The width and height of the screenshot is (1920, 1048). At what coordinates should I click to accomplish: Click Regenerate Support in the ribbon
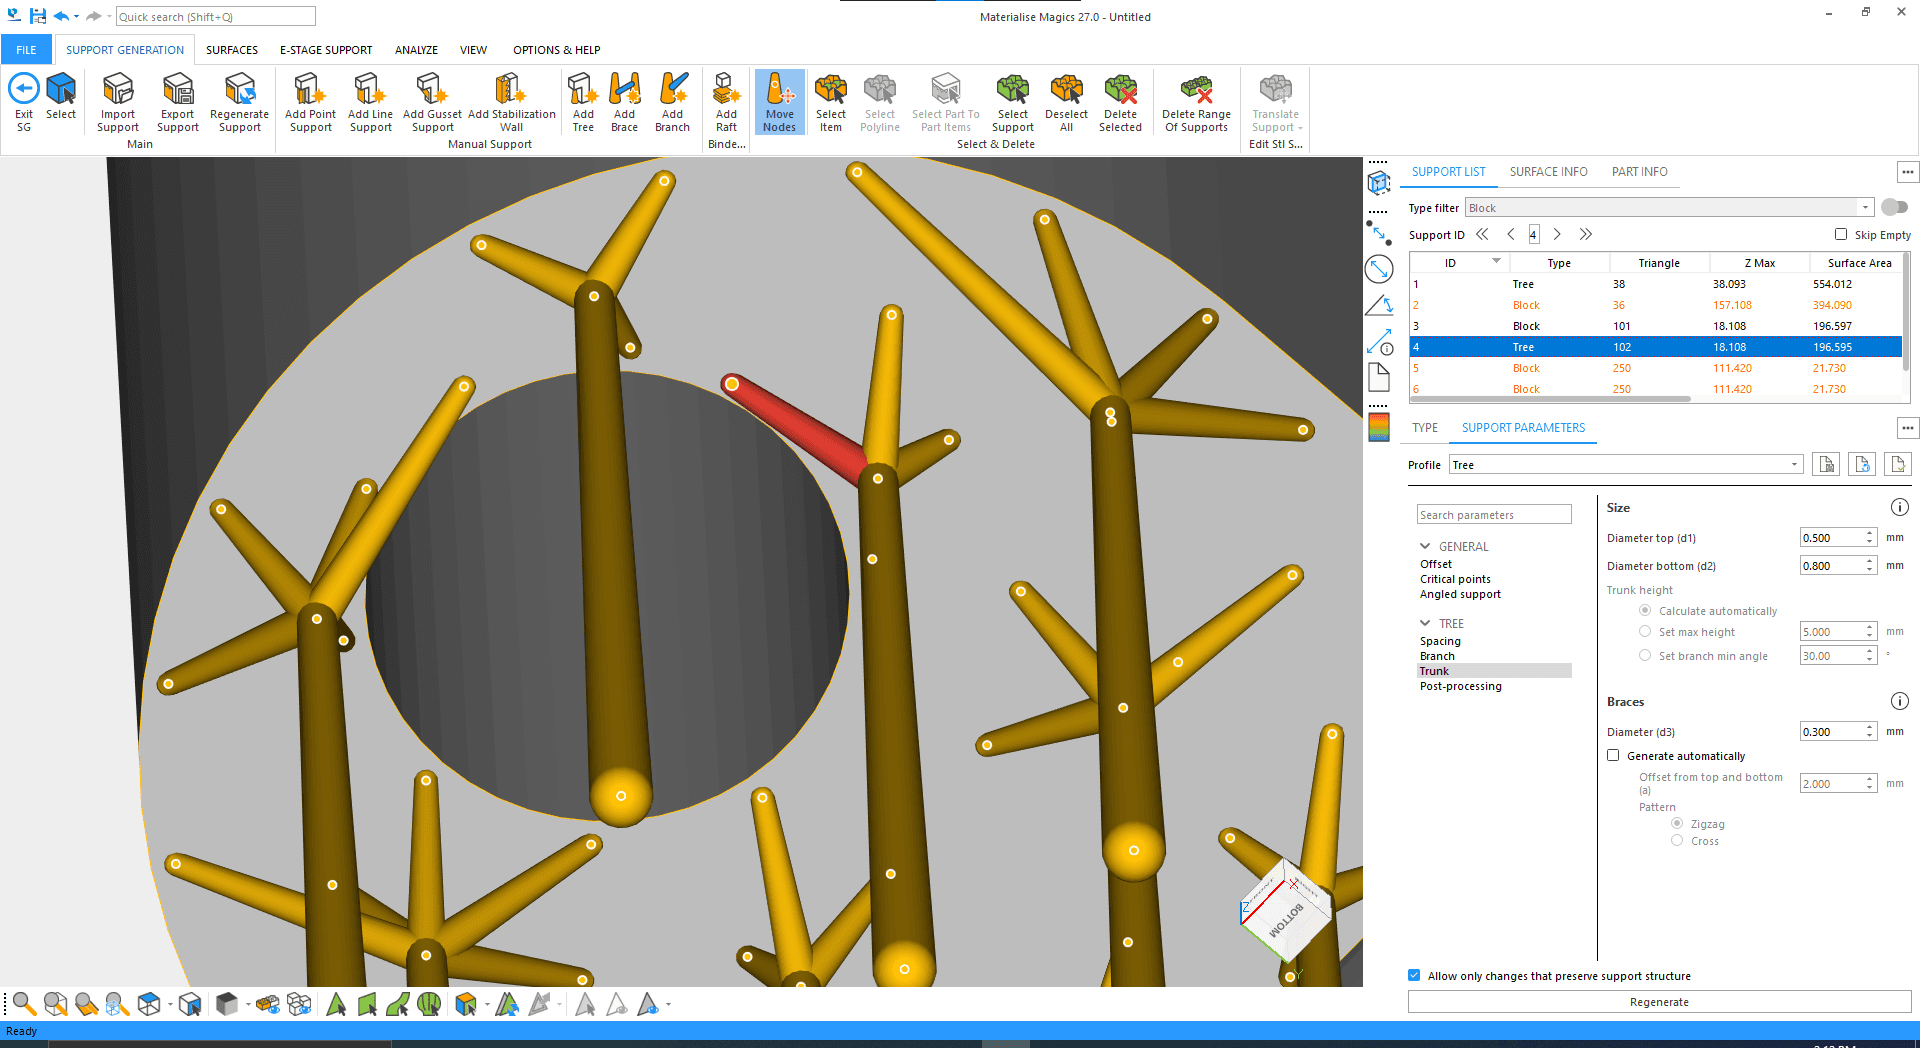click(x=240, y=102)
